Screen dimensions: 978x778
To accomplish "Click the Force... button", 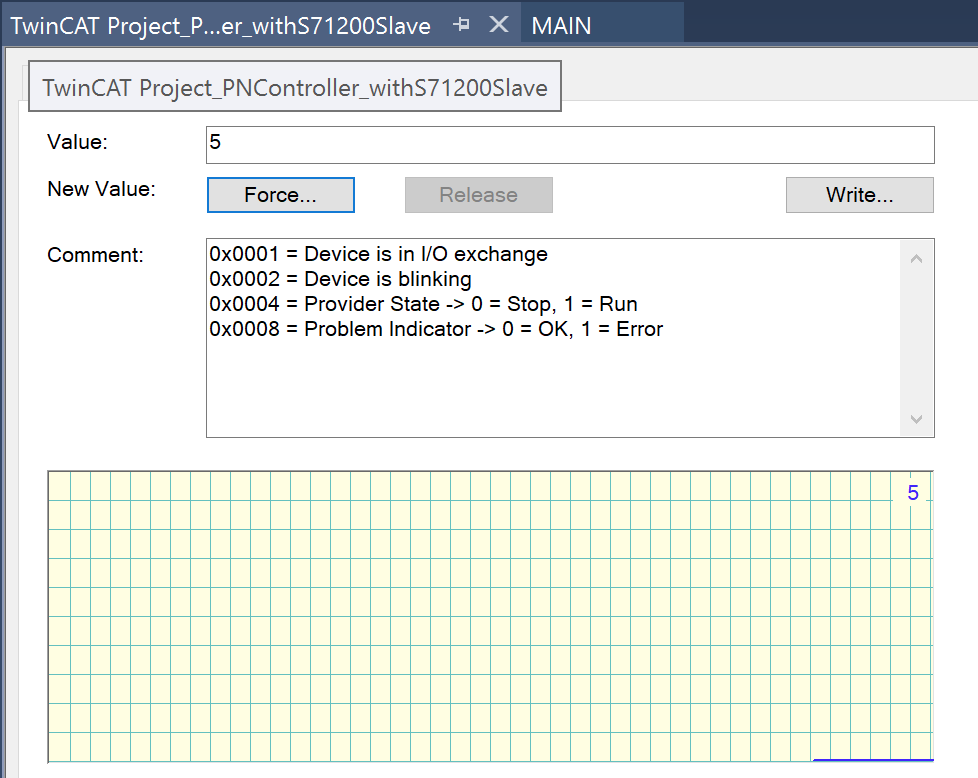I will 281,195.
